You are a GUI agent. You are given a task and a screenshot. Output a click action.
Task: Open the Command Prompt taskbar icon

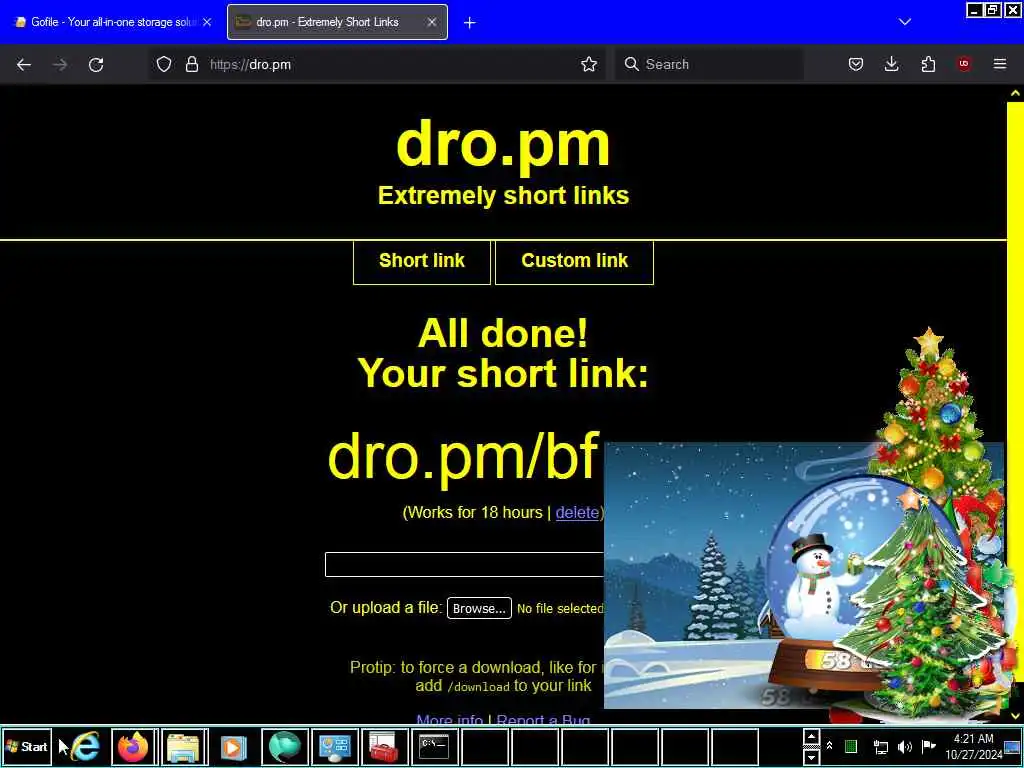pos(434,746)
